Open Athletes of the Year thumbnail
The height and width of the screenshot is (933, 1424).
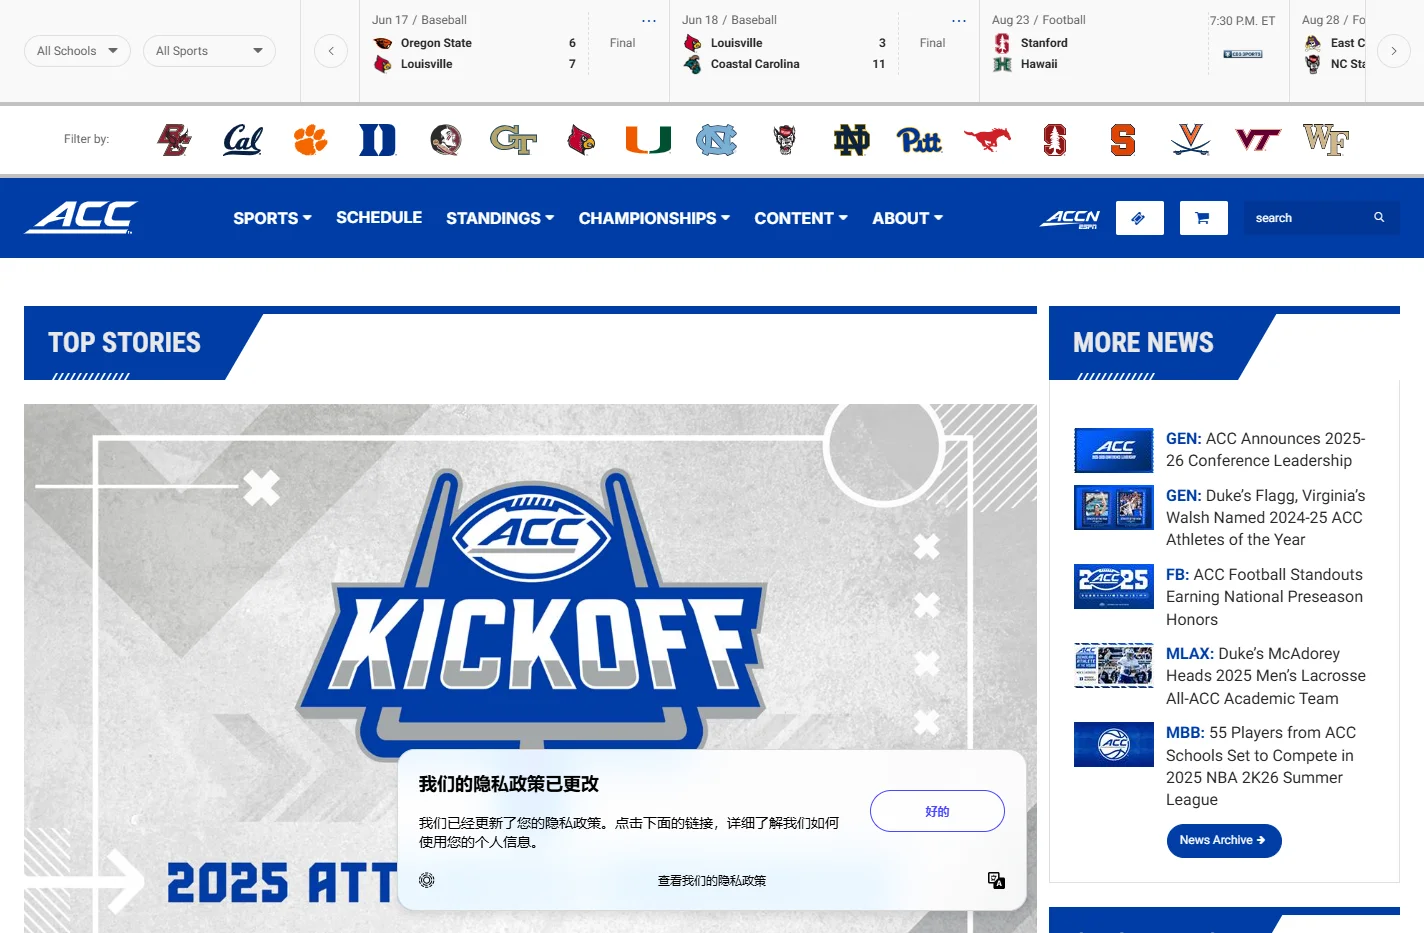pos(1114,507)
